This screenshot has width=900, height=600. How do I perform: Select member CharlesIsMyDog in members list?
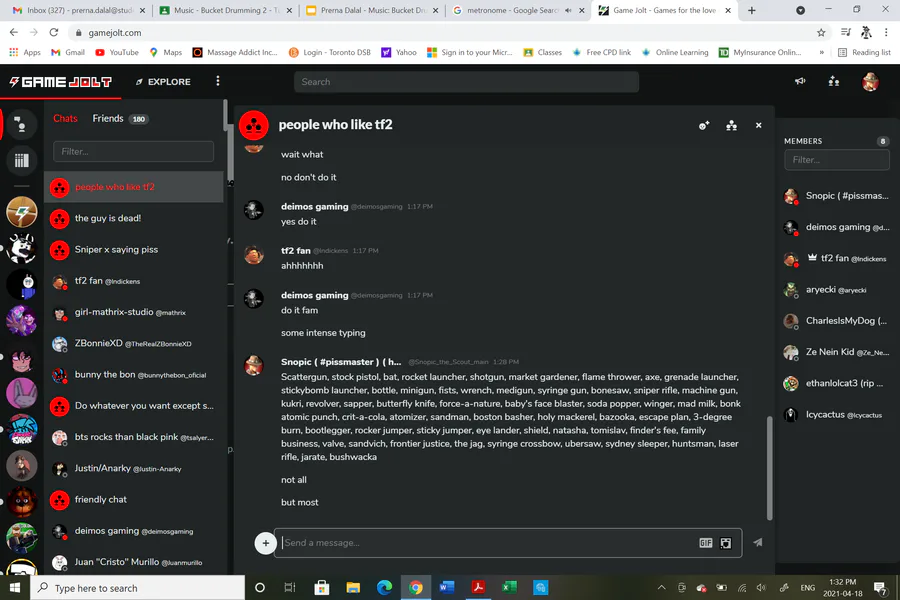pyautogui.click(x=836, y=321)
